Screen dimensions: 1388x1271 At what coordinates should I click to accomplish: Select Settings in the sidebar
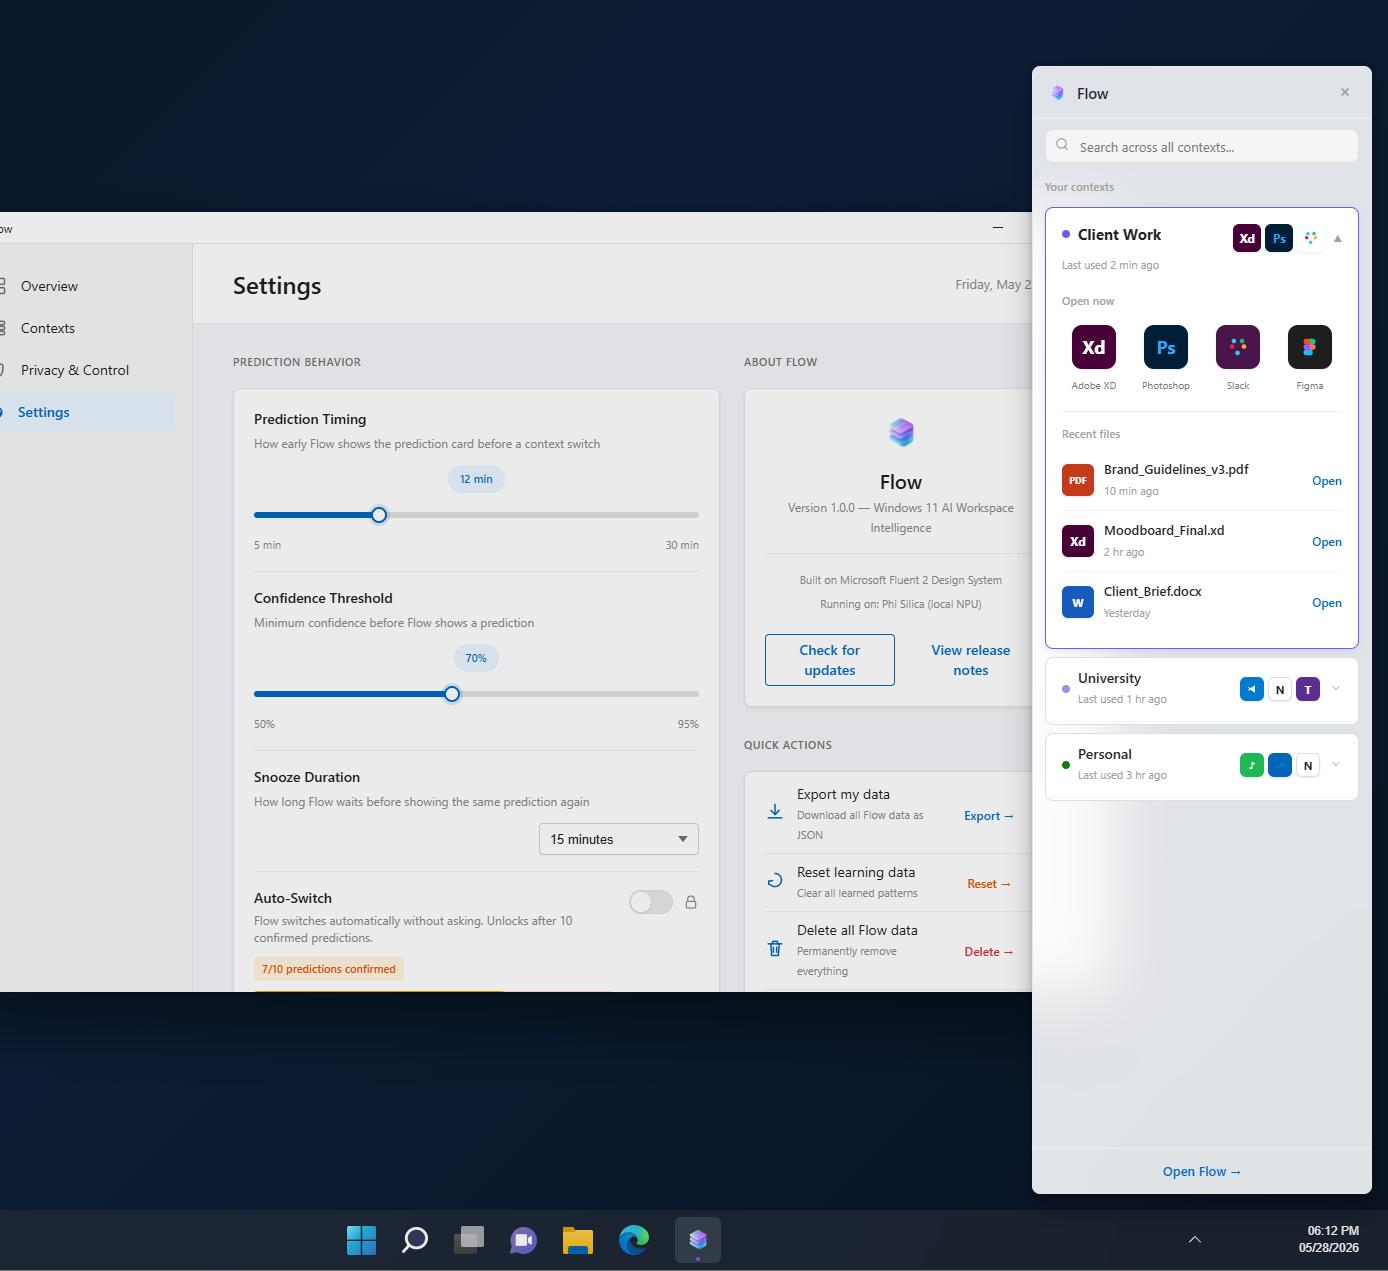click(85, 412)
